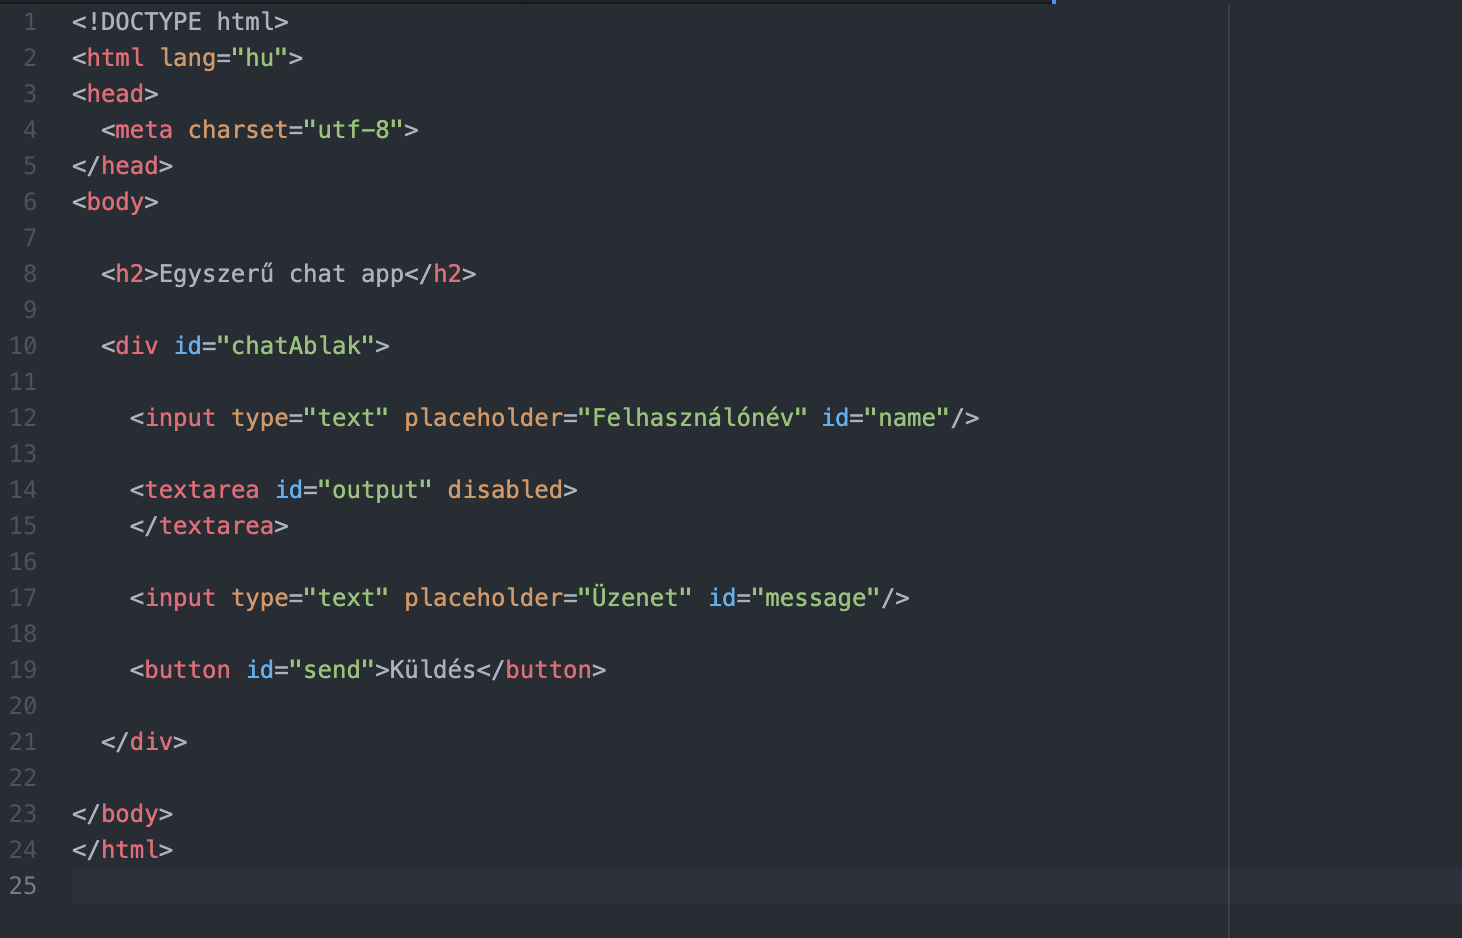Click the "Üzenet" placeholder string
The width and height of the screenshot is (1462, 938).
point(635,598)
